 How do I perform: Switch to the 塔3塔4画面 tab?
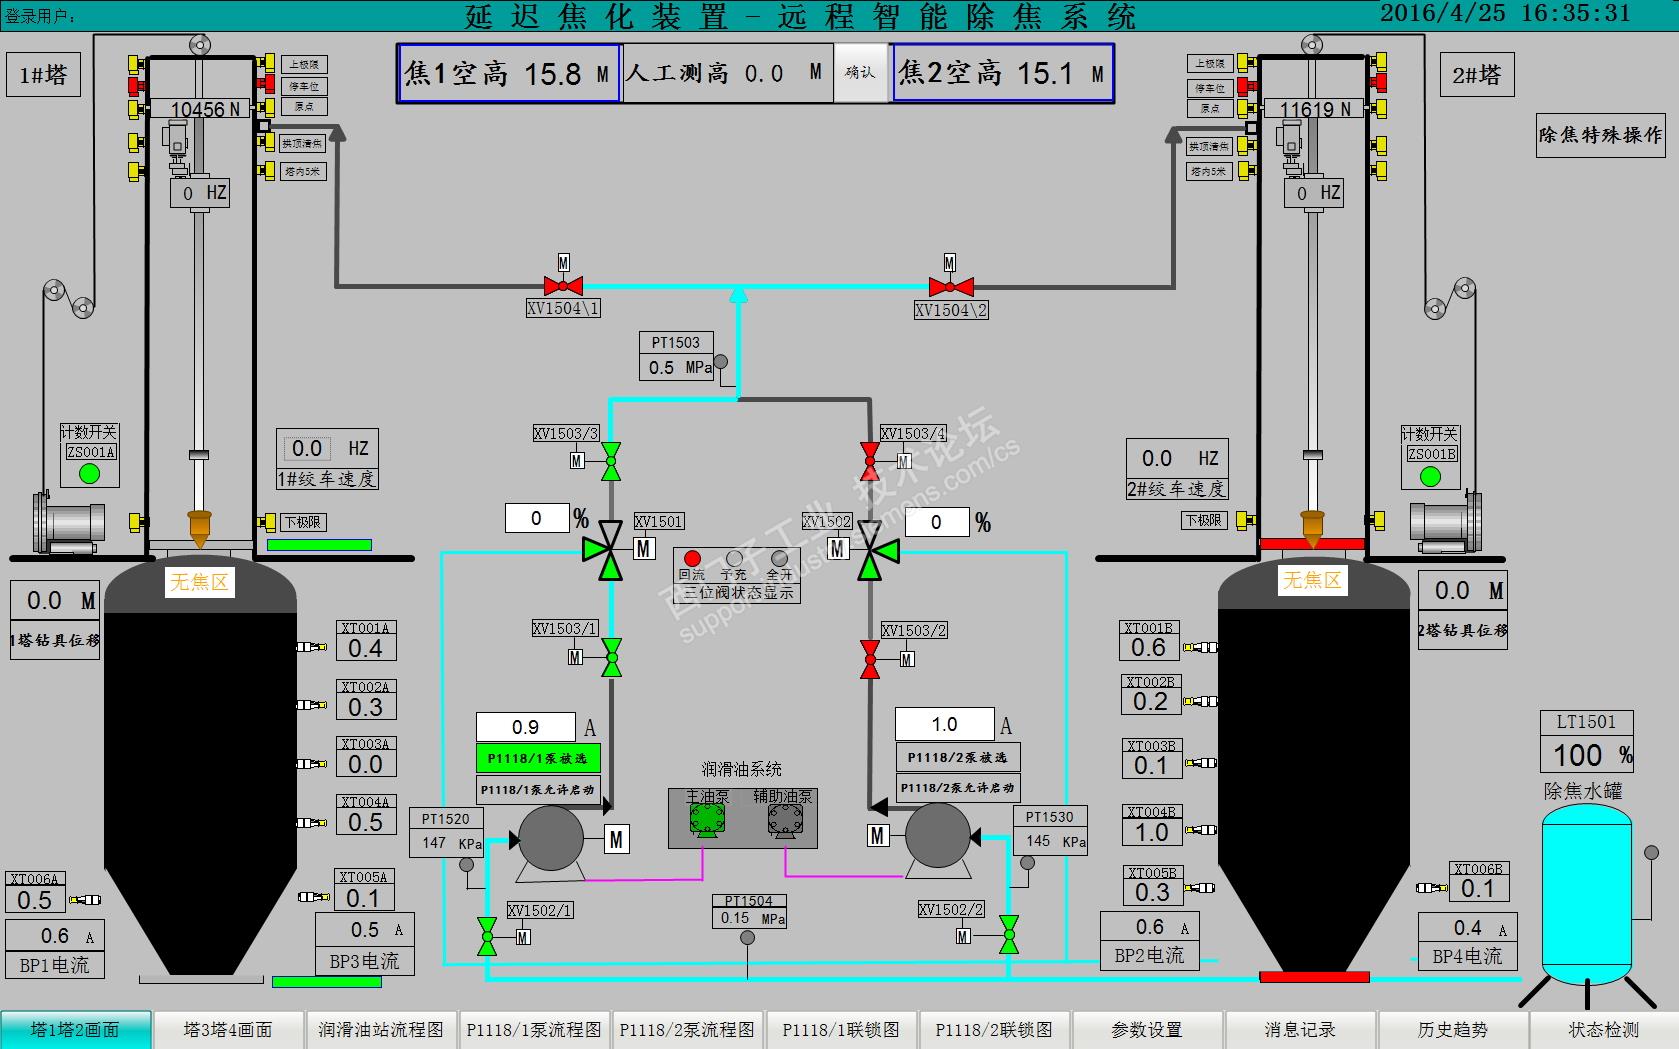[228, 1030]
